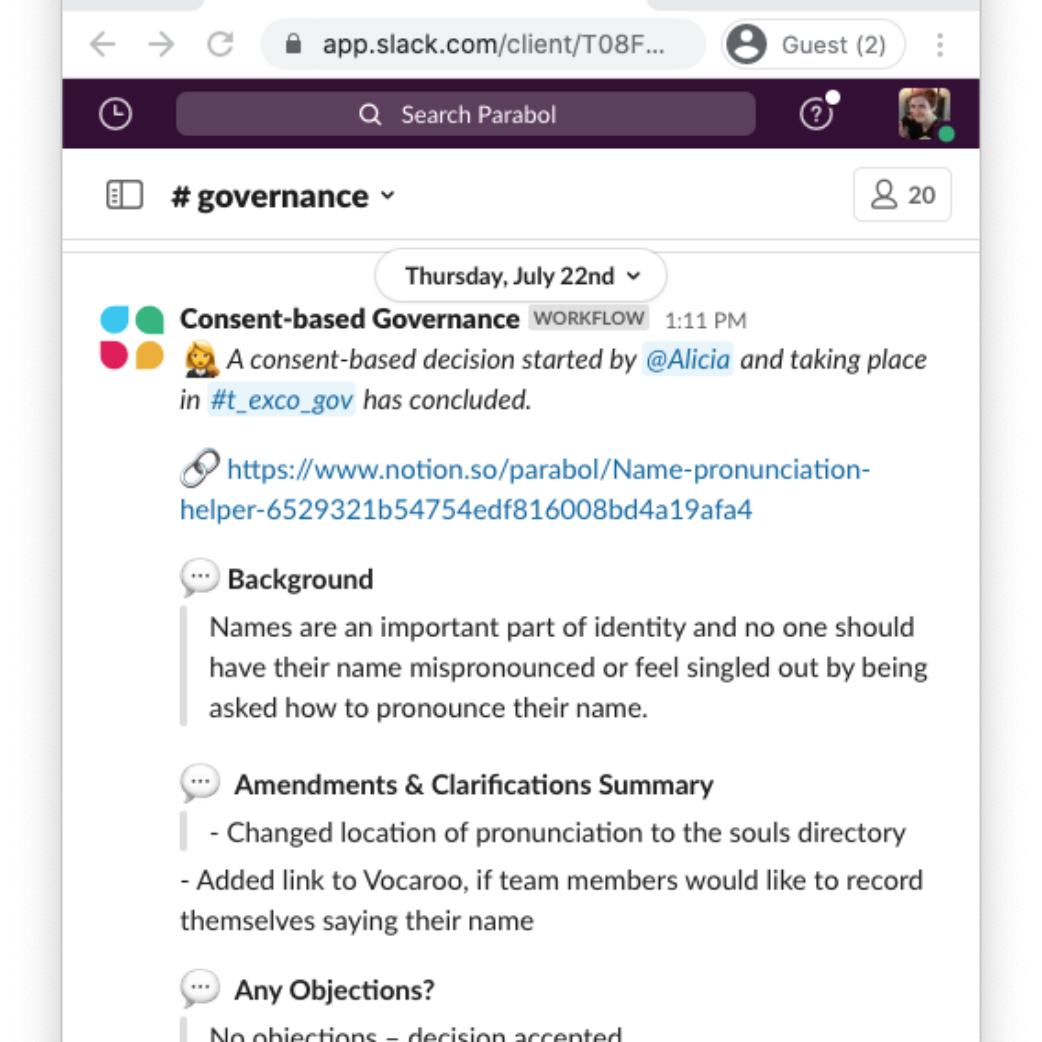
Task: Go forward in browser history
Action: coord(161,45)
